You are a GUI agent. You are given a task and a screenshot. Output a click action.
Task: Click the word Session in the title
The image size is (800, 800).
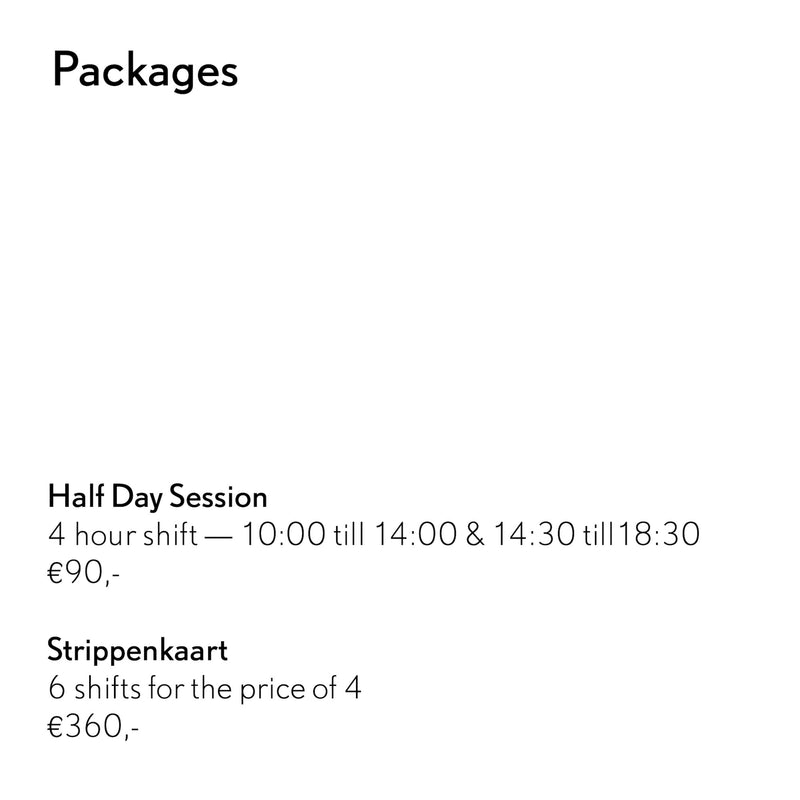coord(220,497)
